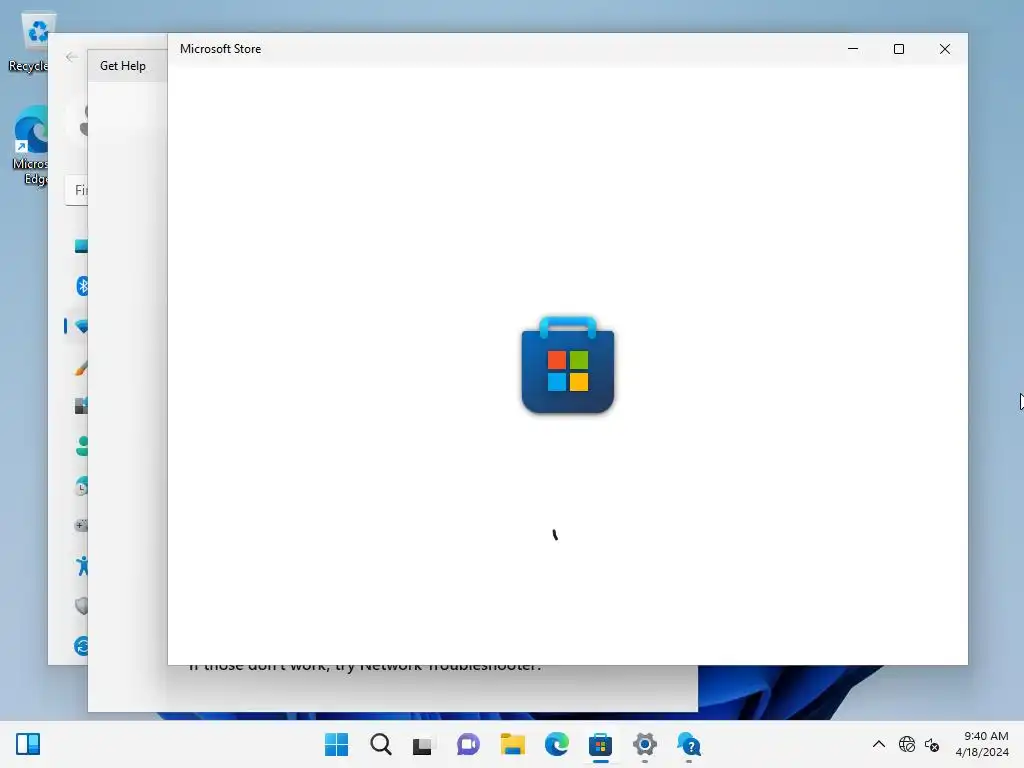Open Task View on the taskbar
Viewport: 1024px width, 768px height.
(x=423, y=744)
